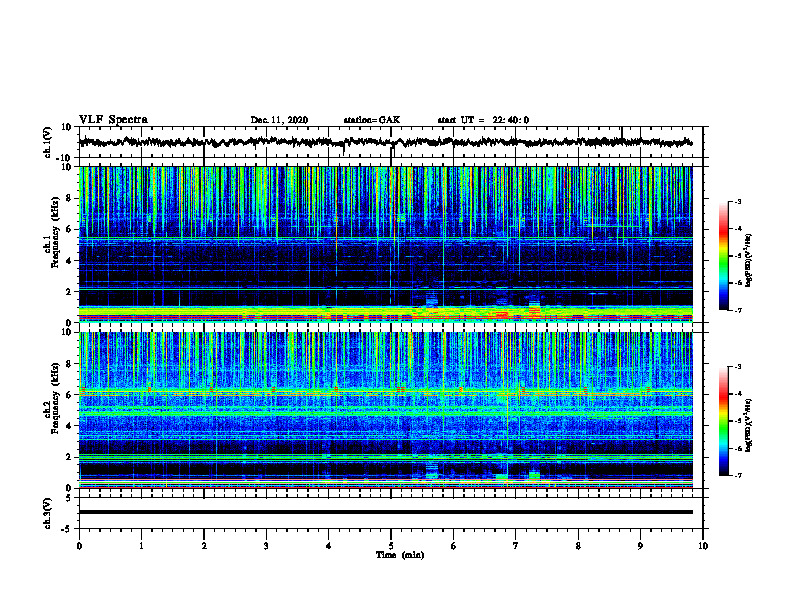Viewport: 792px width, 612px height.
Task: Click the '3' tick on the time axis
Action: coord(266,546)
